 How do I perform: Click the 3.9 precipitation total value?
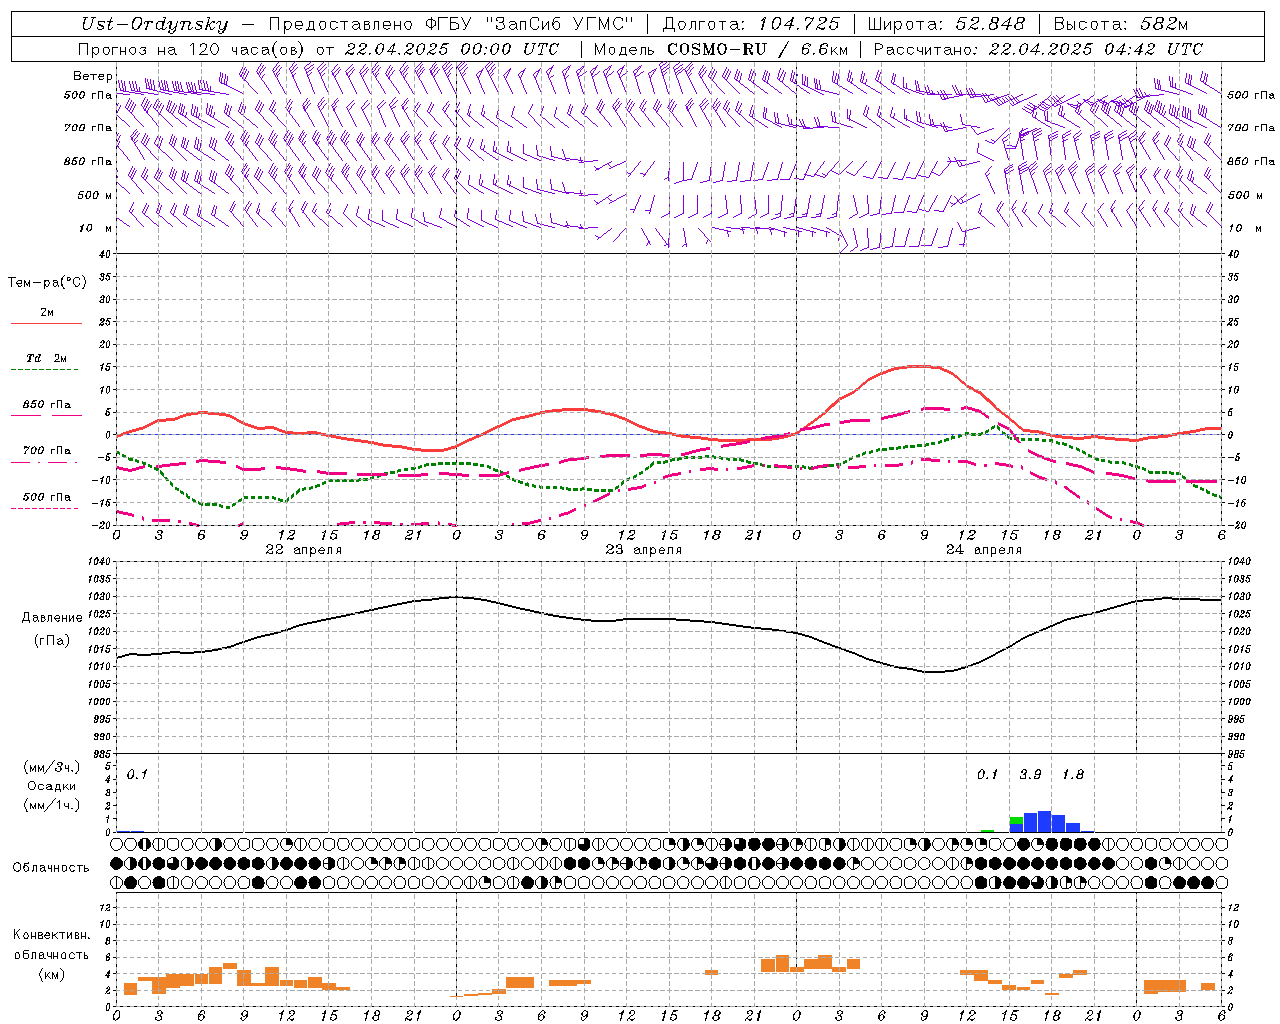coord(1030,774)
